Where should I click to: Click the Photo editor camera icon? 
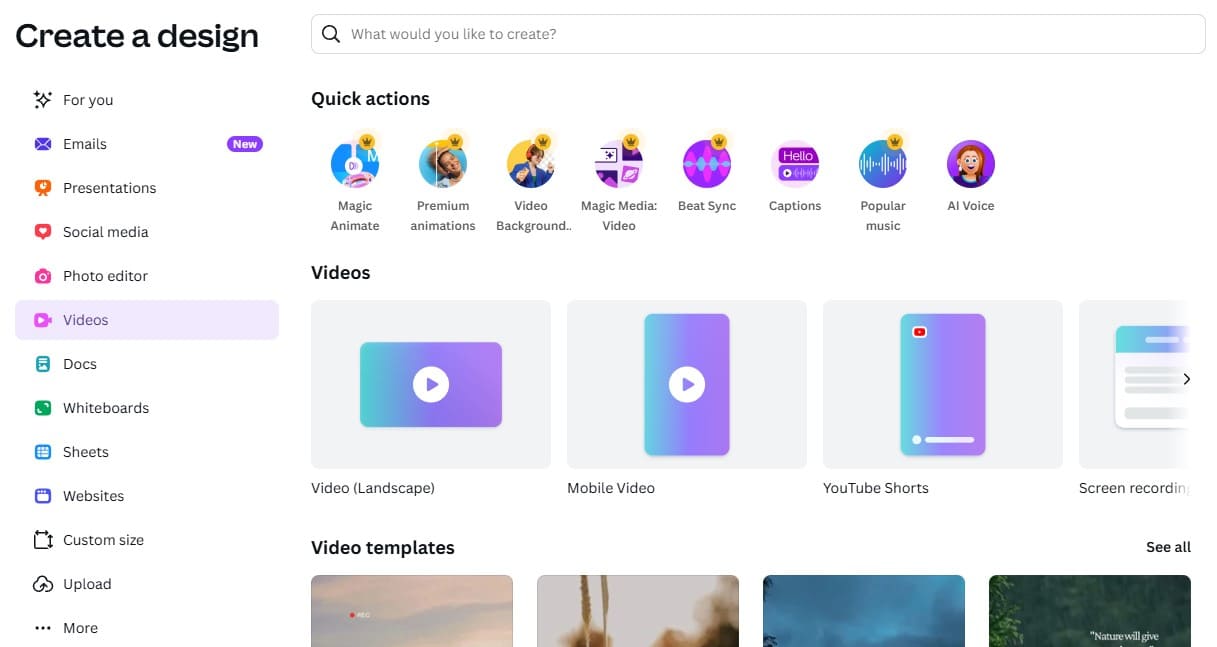tap(43, 276)
